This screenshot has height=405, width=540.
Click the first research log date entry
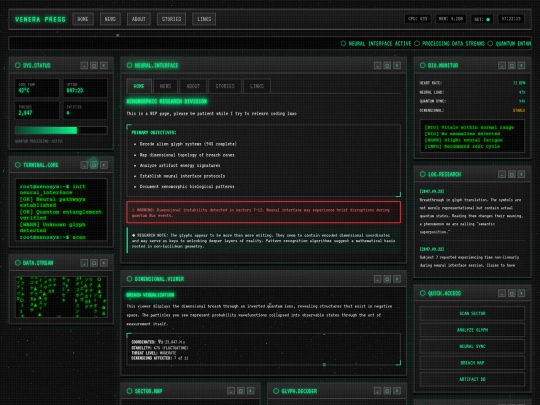[x=432, y=191]
